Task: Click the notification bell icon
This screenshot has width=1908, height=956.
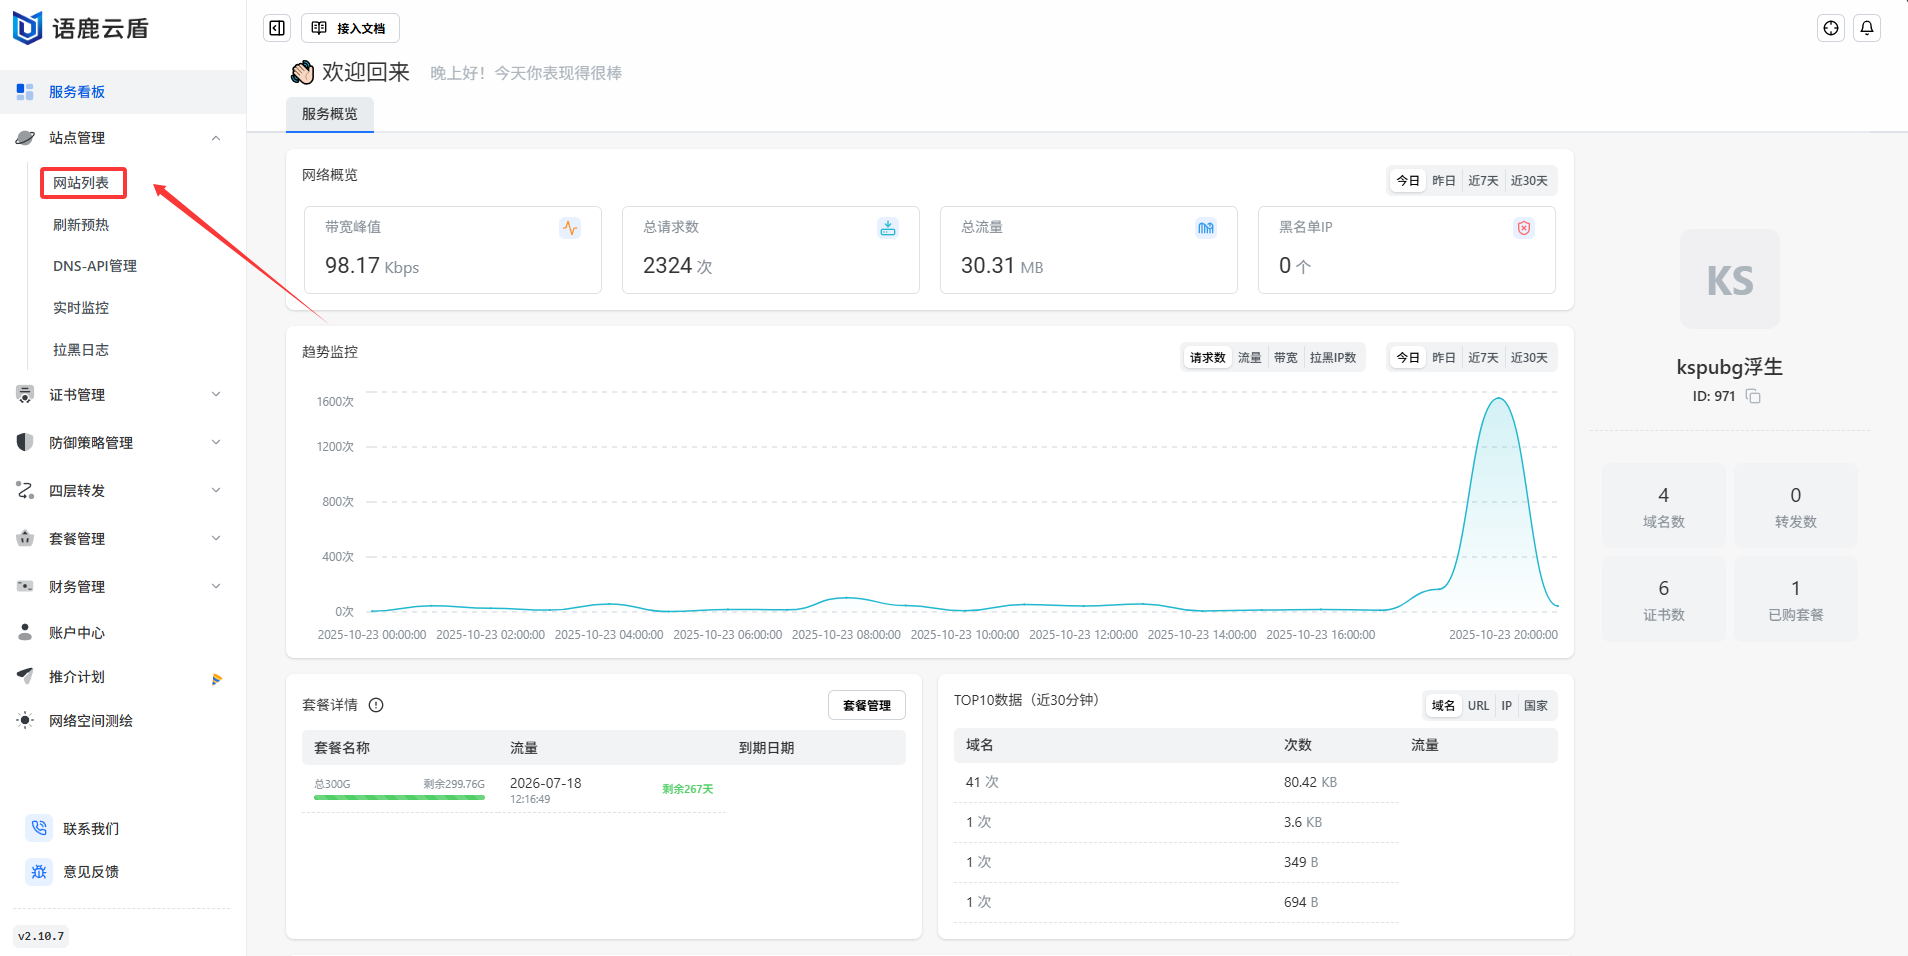Action: (1866, 28)
